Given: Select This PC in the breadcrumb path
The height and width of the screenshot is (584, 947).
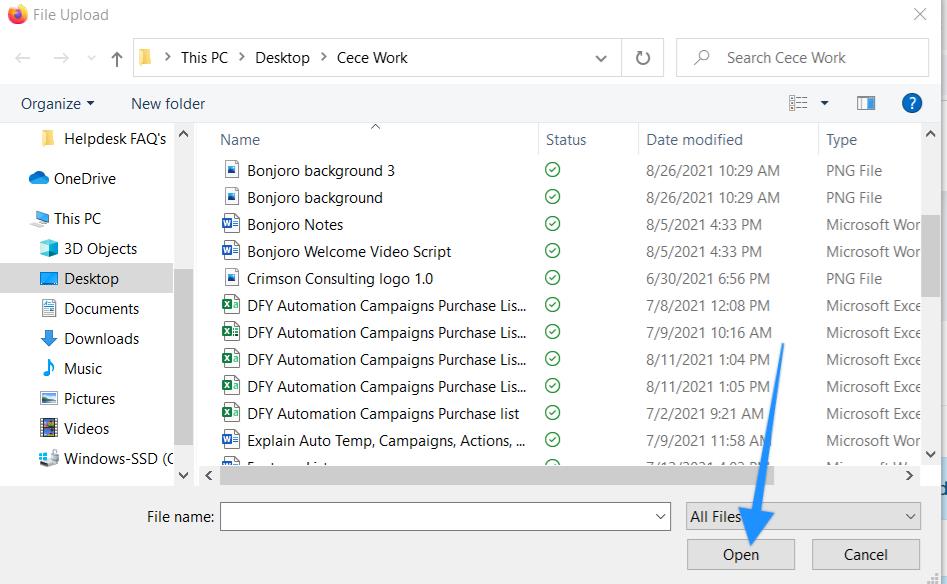Looking at the screenshot, I should click(204, 57).
